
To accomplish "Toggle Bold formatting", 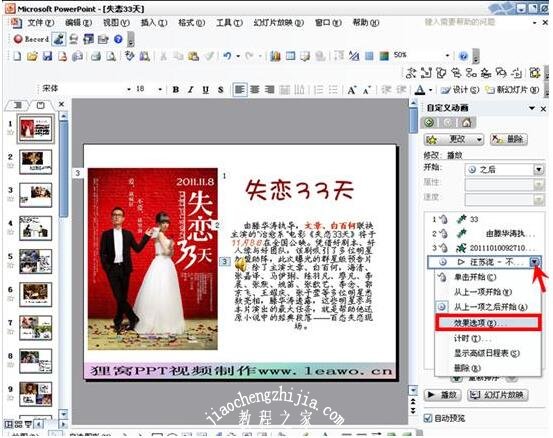I will coord(176,90).
